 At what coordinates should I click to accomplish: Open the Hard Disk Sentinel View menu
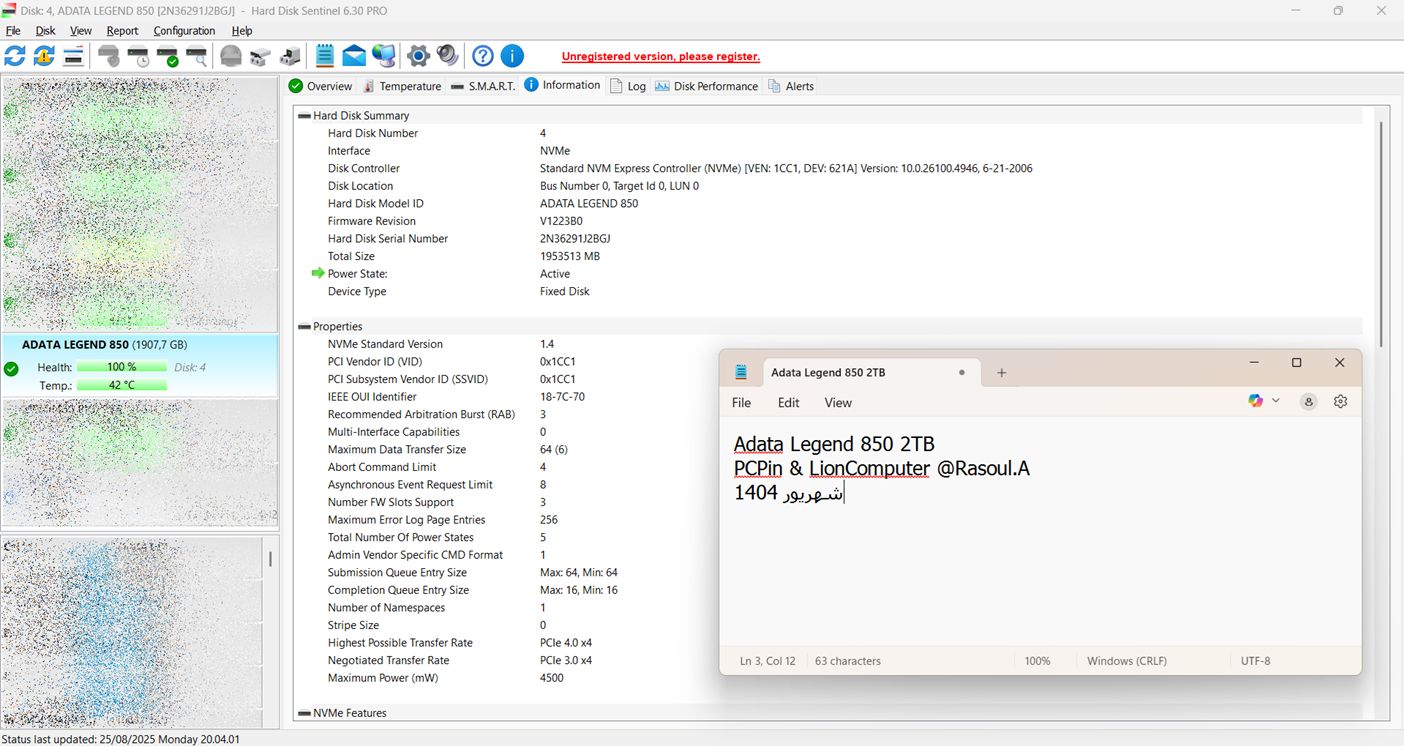click(x=81, y=31)
